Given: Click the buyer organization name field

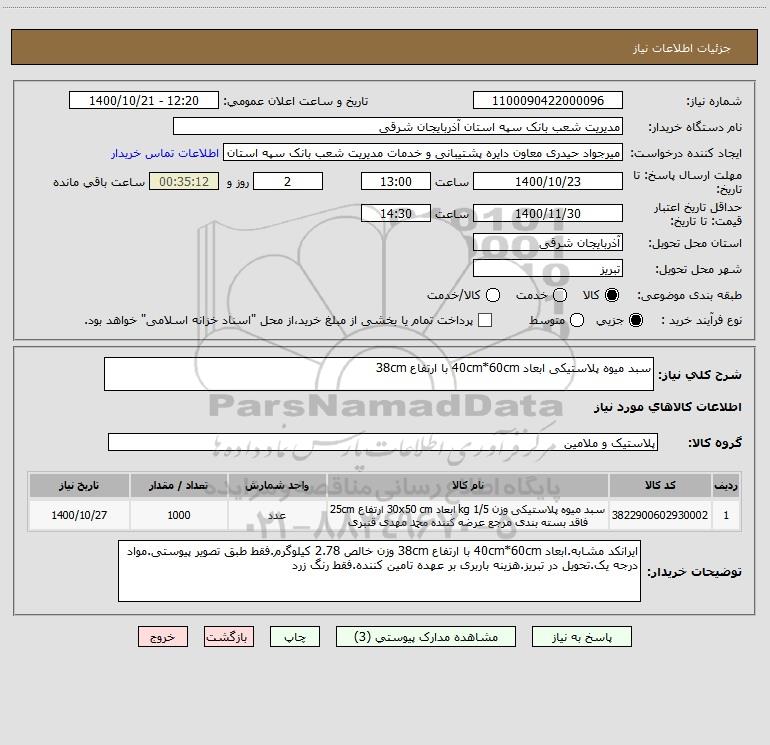Looking at the screenshot, I should (398, 127).
